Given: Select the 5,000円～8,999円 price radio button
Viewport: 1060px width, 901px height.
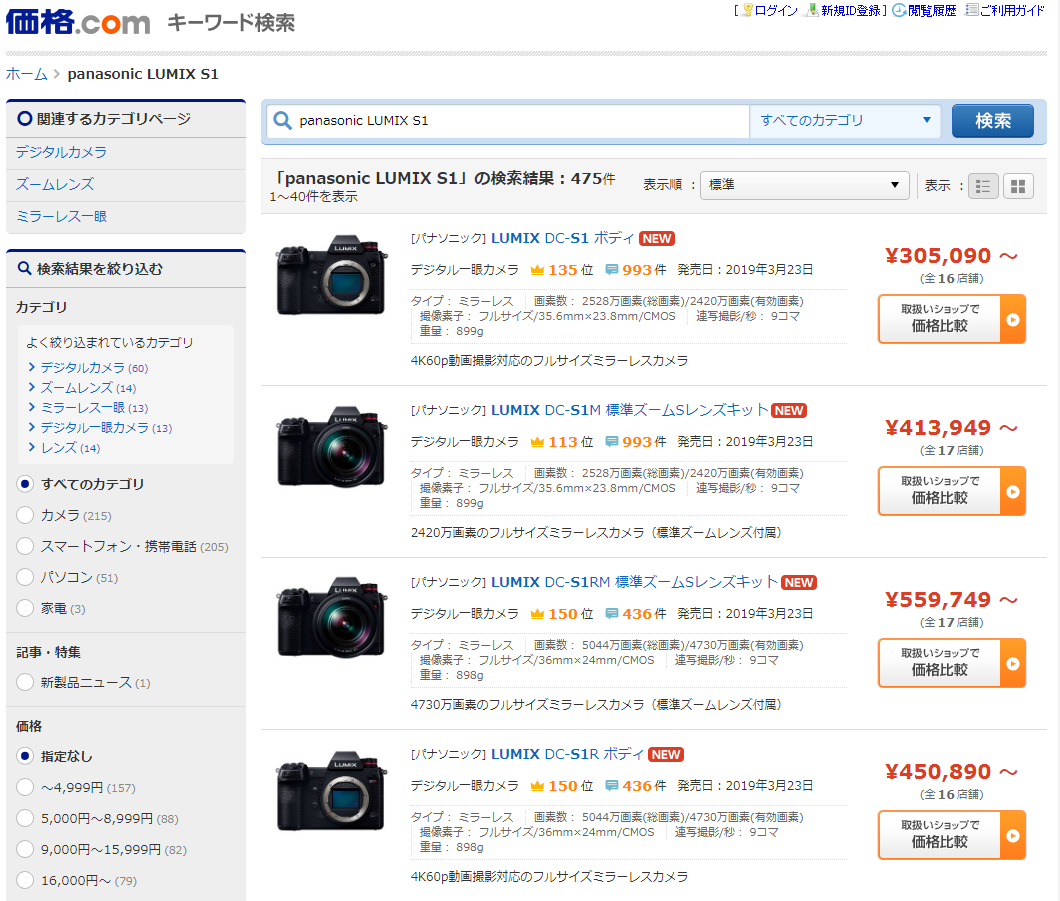Looking at the screenshot, I should [x=25, y=819].
